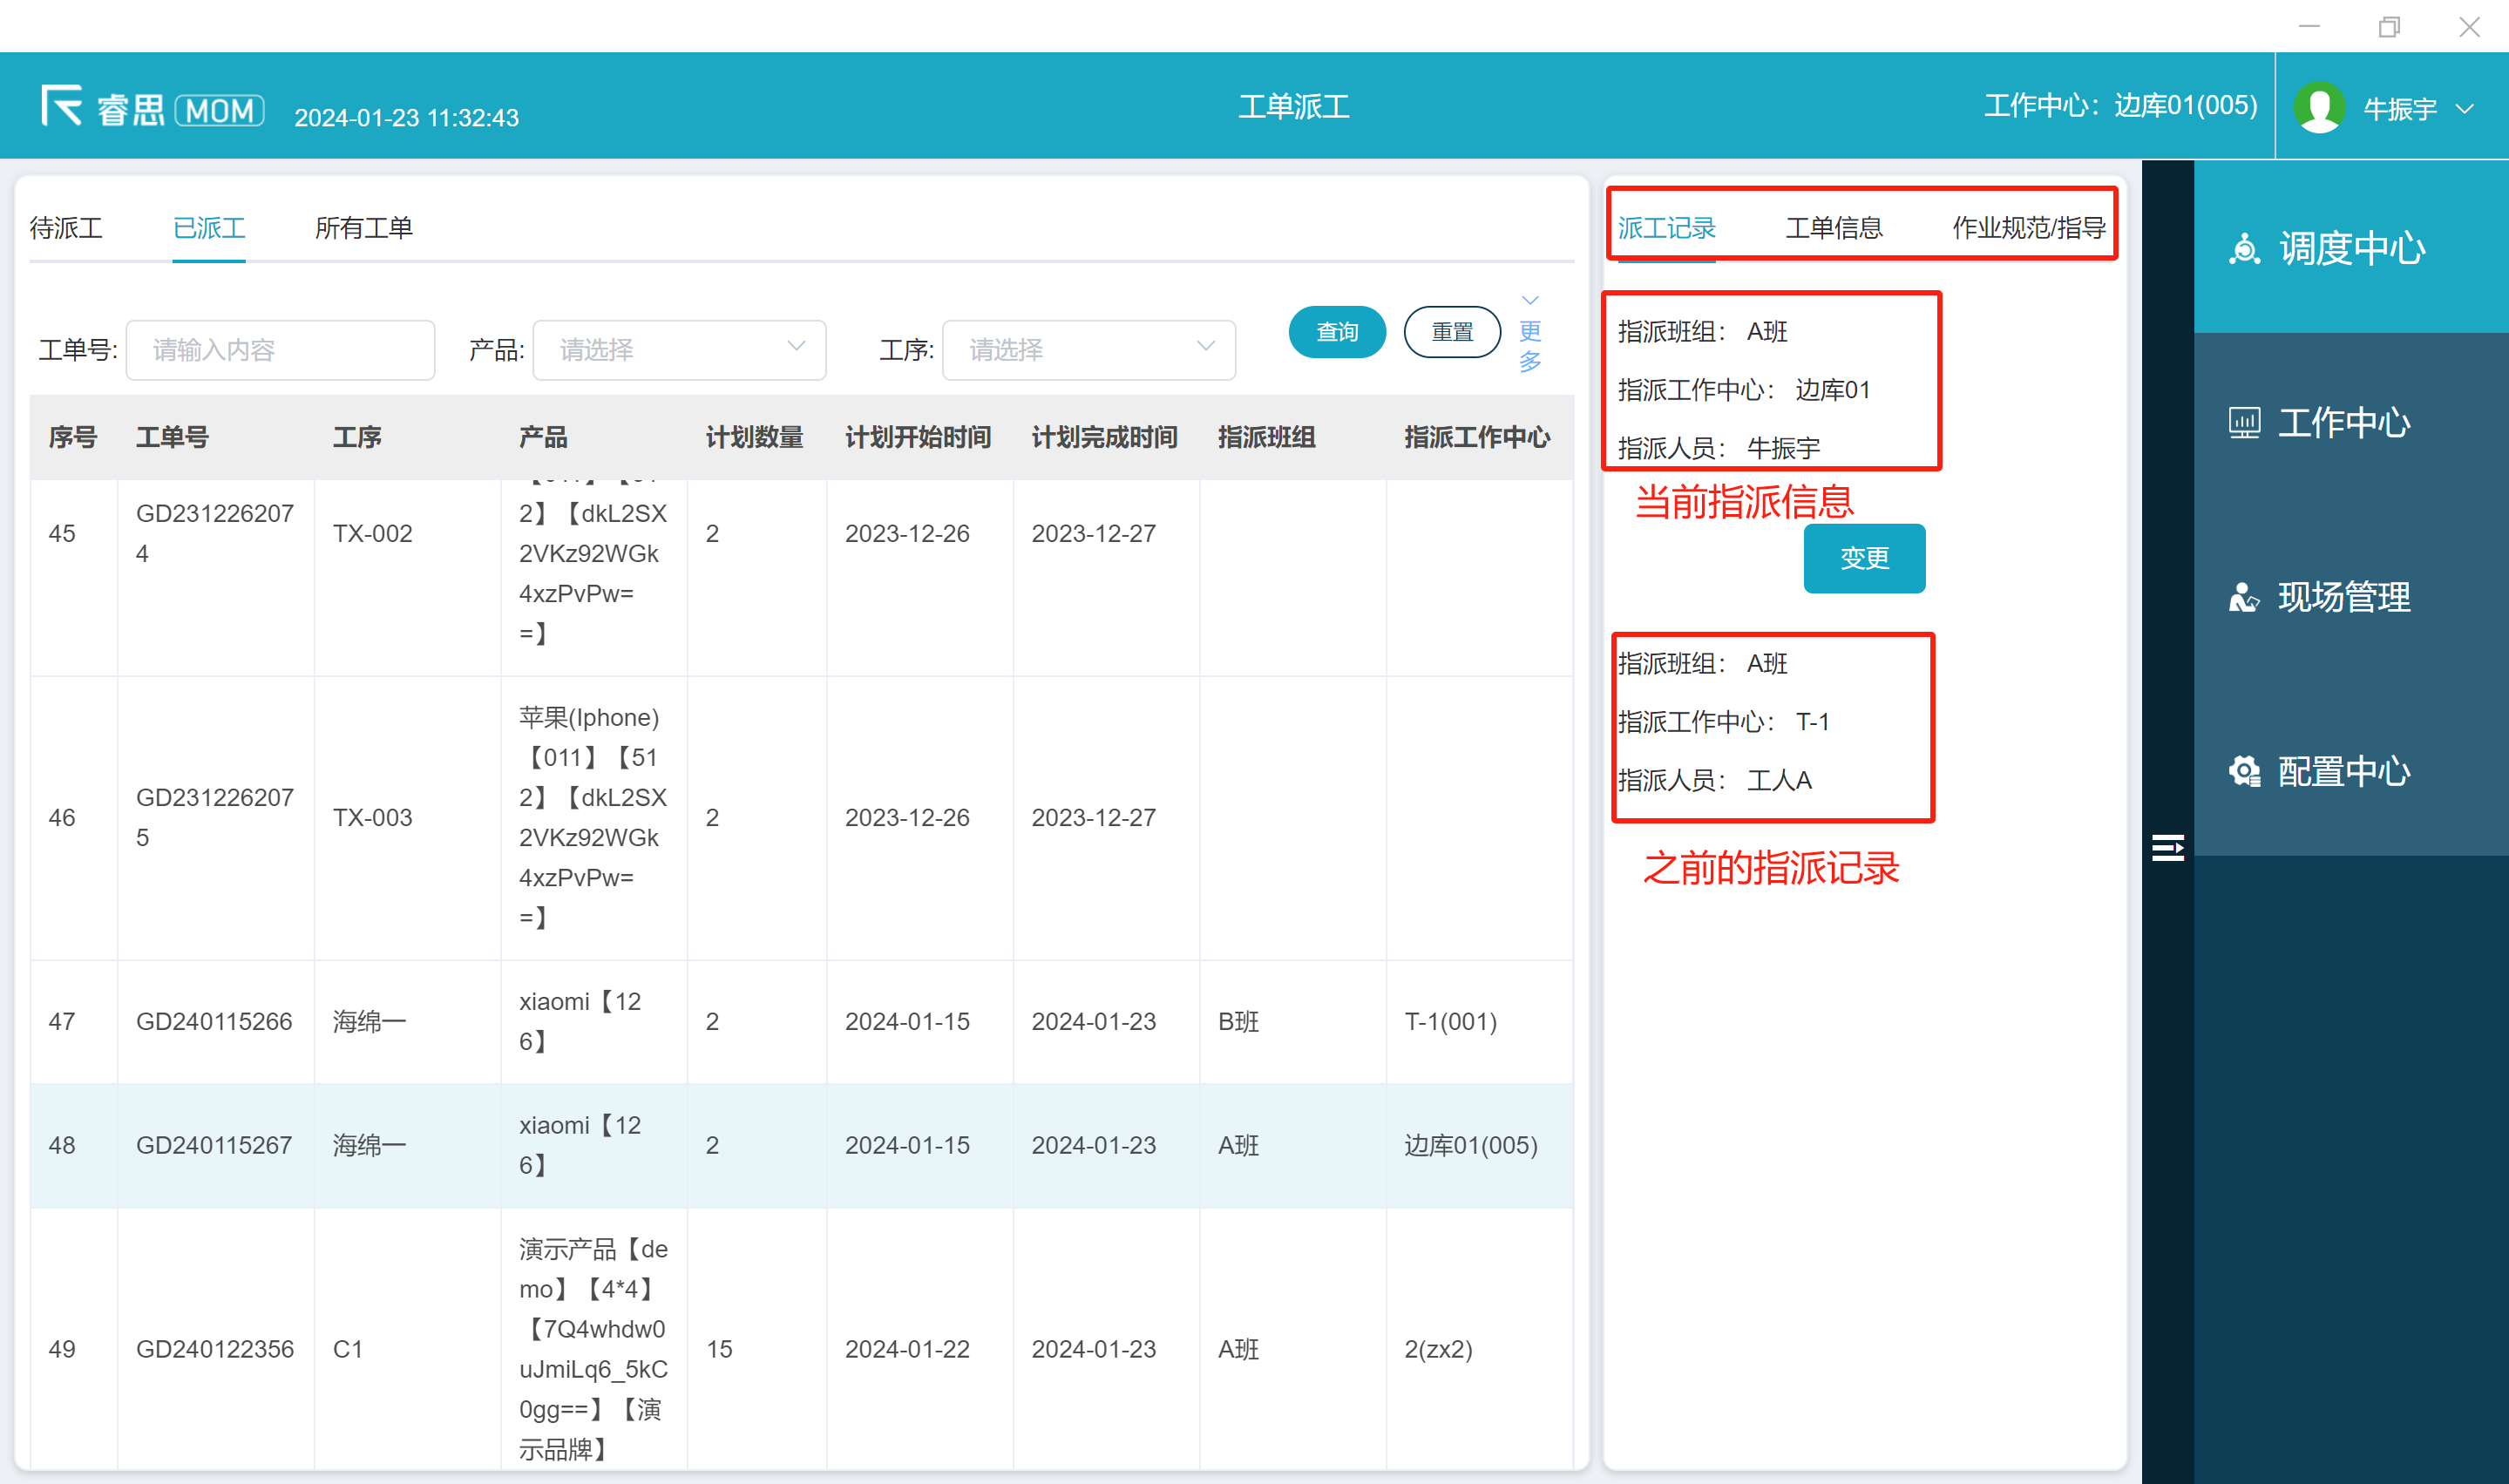Expand the 牛振宇 user dropdown arrow

2465,109
